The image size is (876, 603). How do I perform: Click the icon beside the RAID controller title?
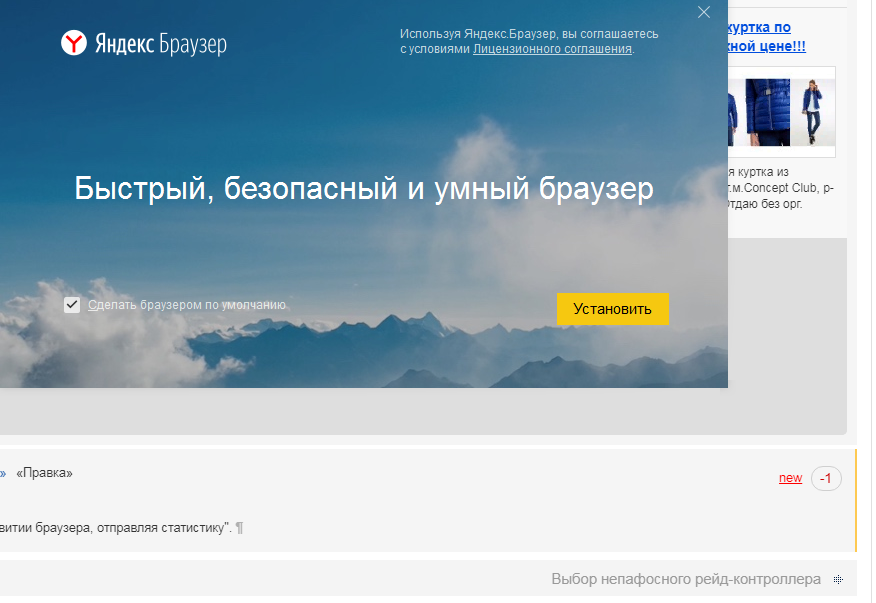pos(837,580)
